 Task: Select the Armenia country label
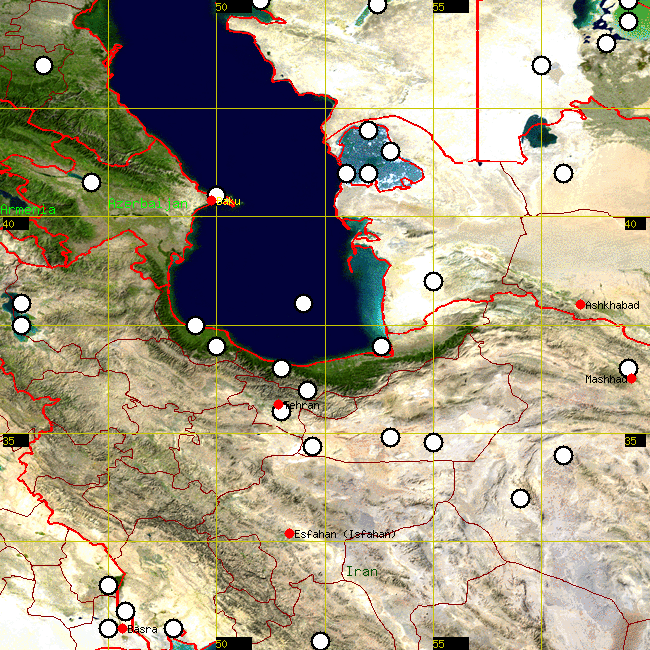click(x=28, y=210)
